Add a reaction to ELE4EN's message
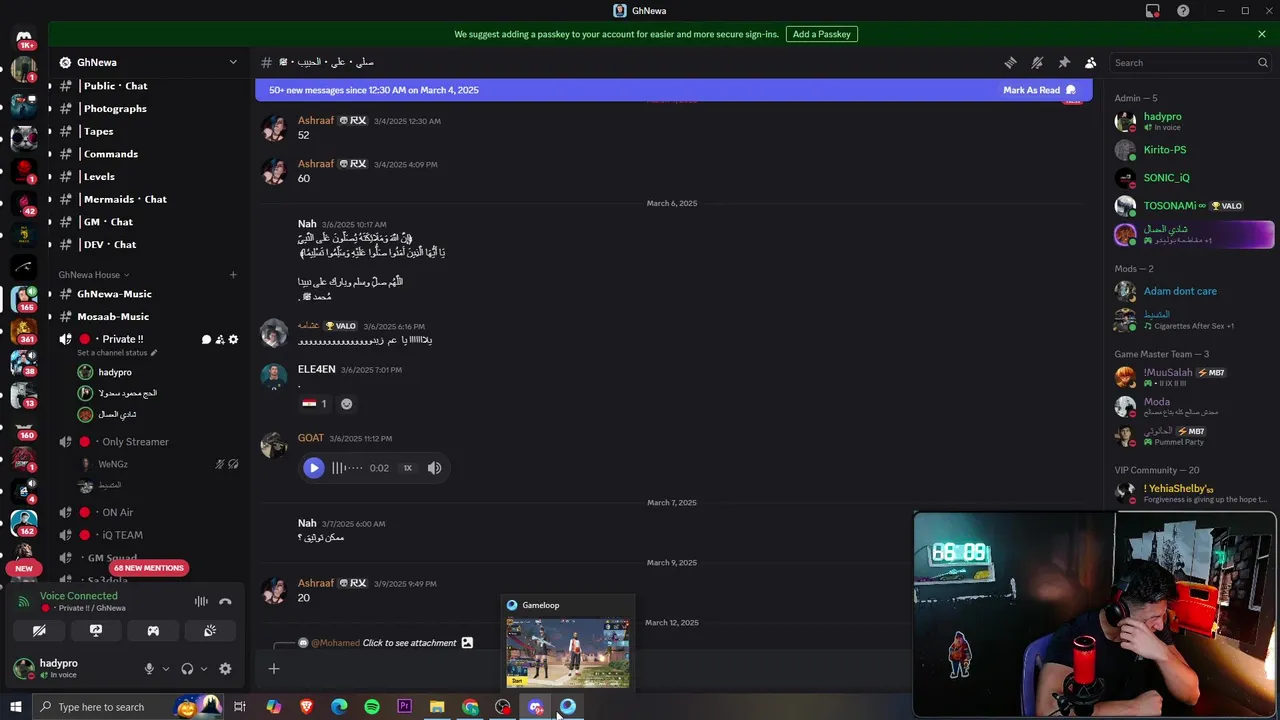This screenshot has width=1280, height=720. click(347, 404)
